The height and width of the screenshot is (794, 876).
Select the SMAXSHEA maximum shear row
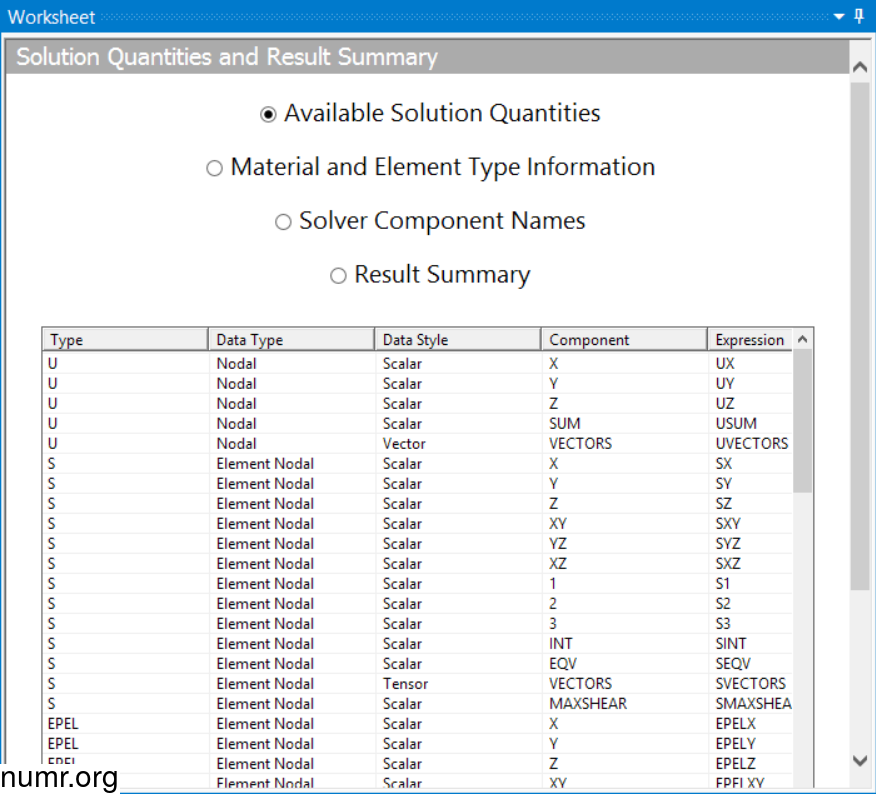[x=400, y=703]
